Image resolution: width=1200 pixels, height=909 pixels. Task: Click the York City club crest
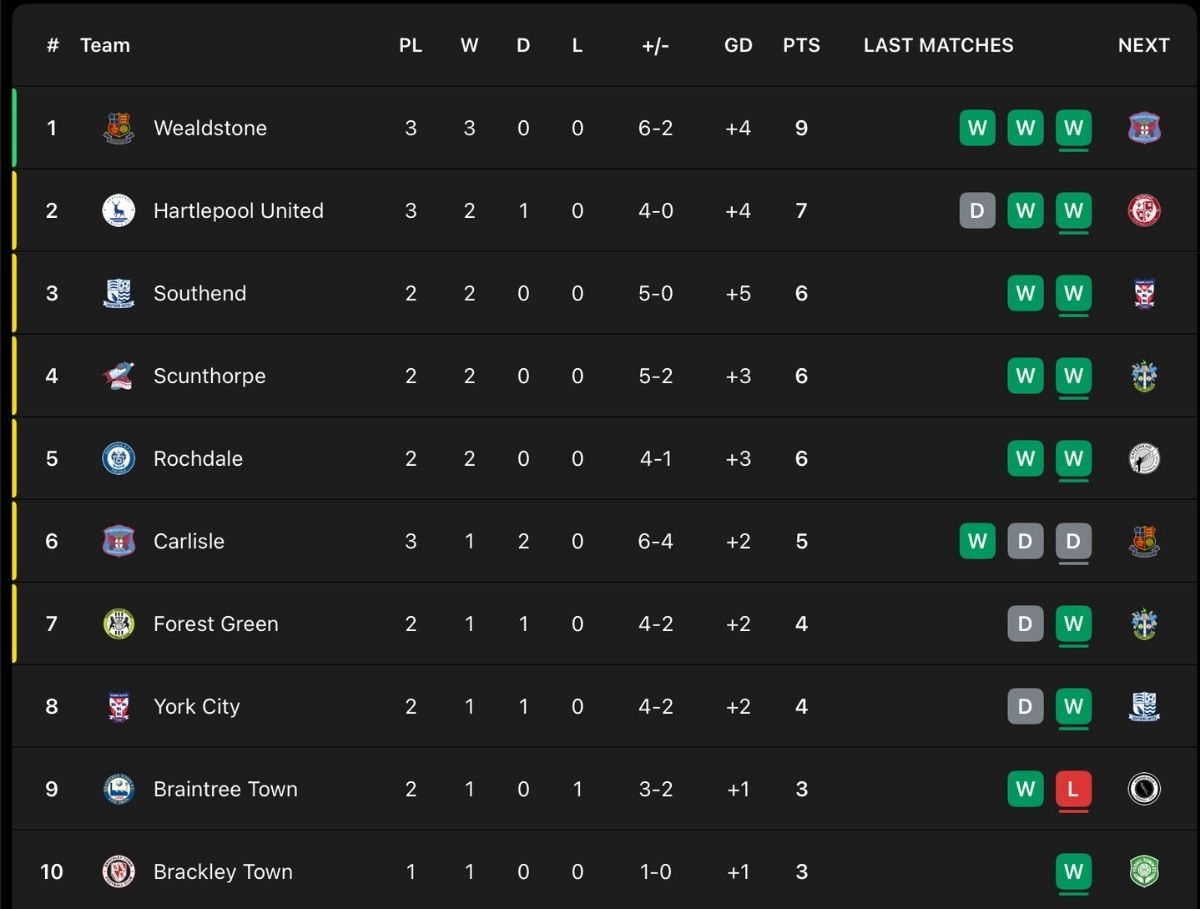(119, 707)
